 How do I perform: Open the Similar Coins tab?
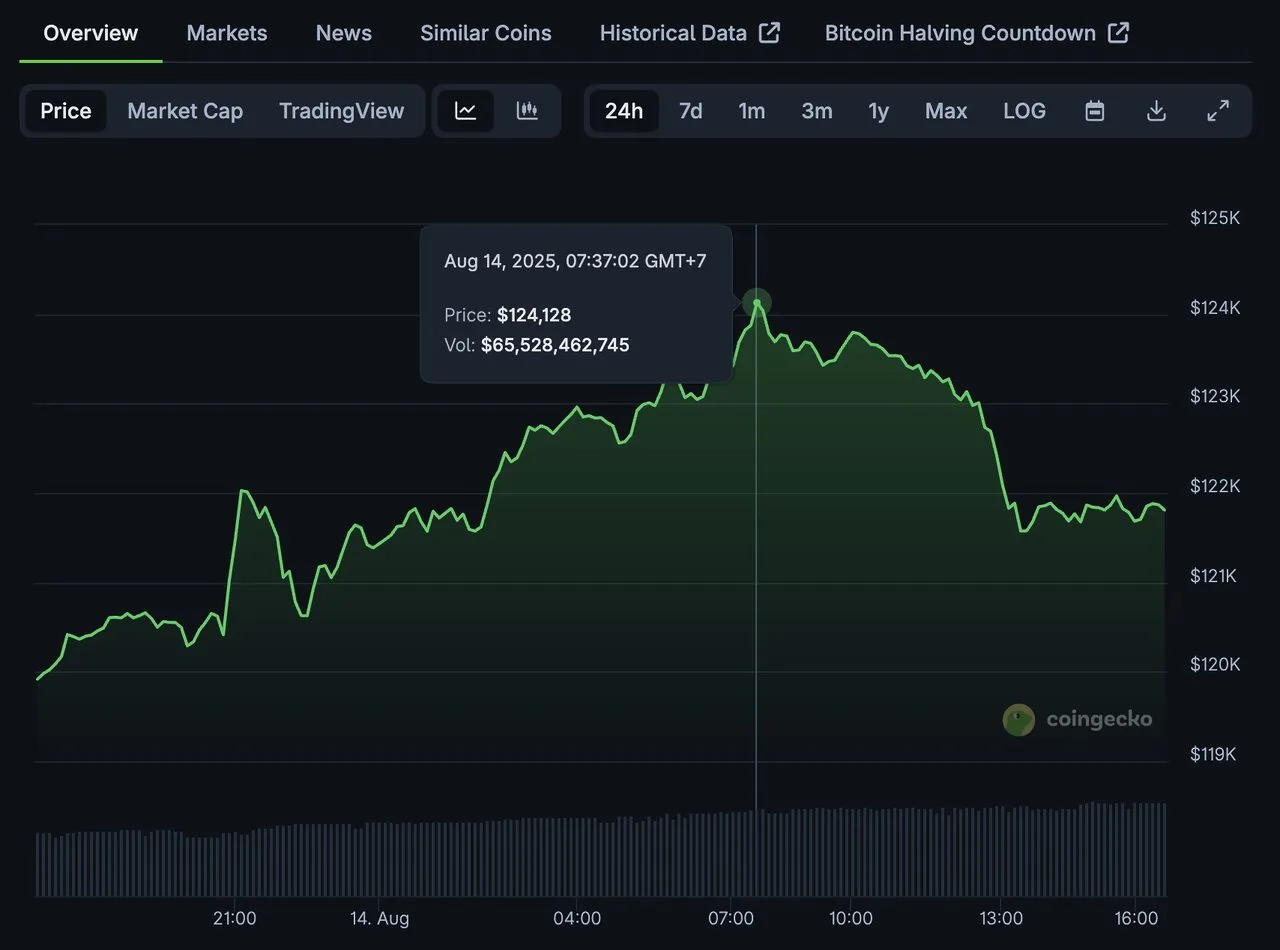tap(485, 33)
